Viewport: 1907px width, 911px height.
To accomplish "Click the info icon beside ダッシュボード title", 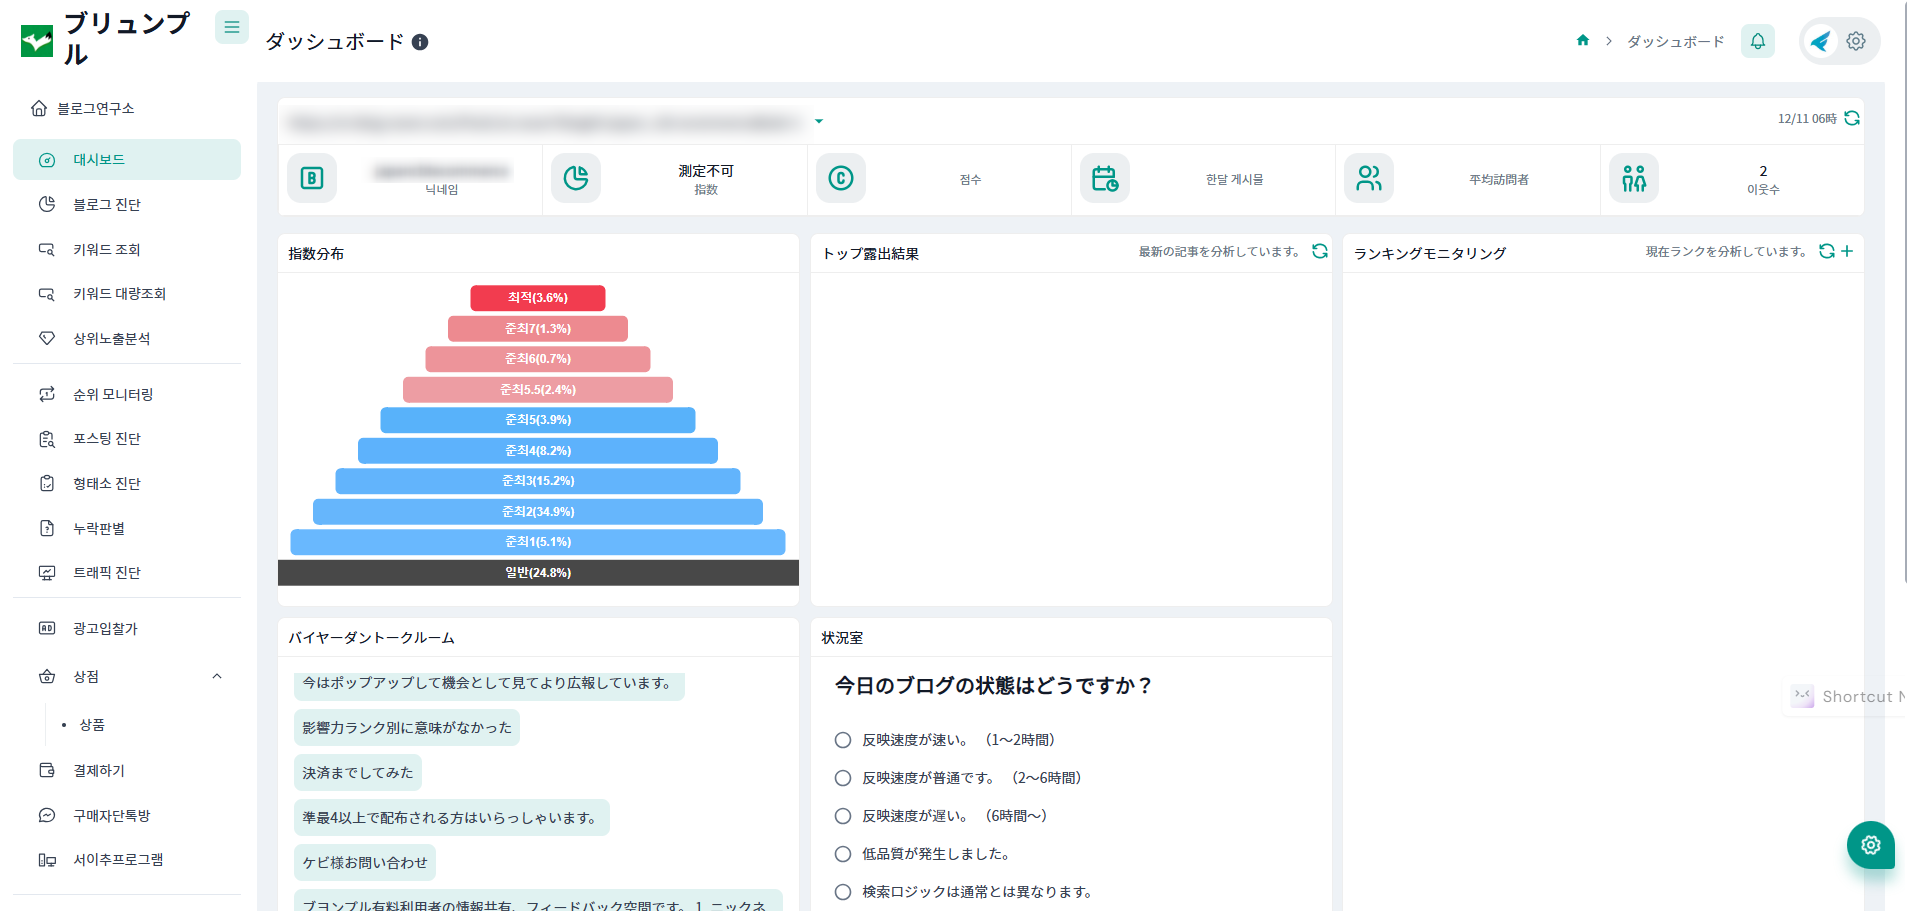I will click(420, 42).
